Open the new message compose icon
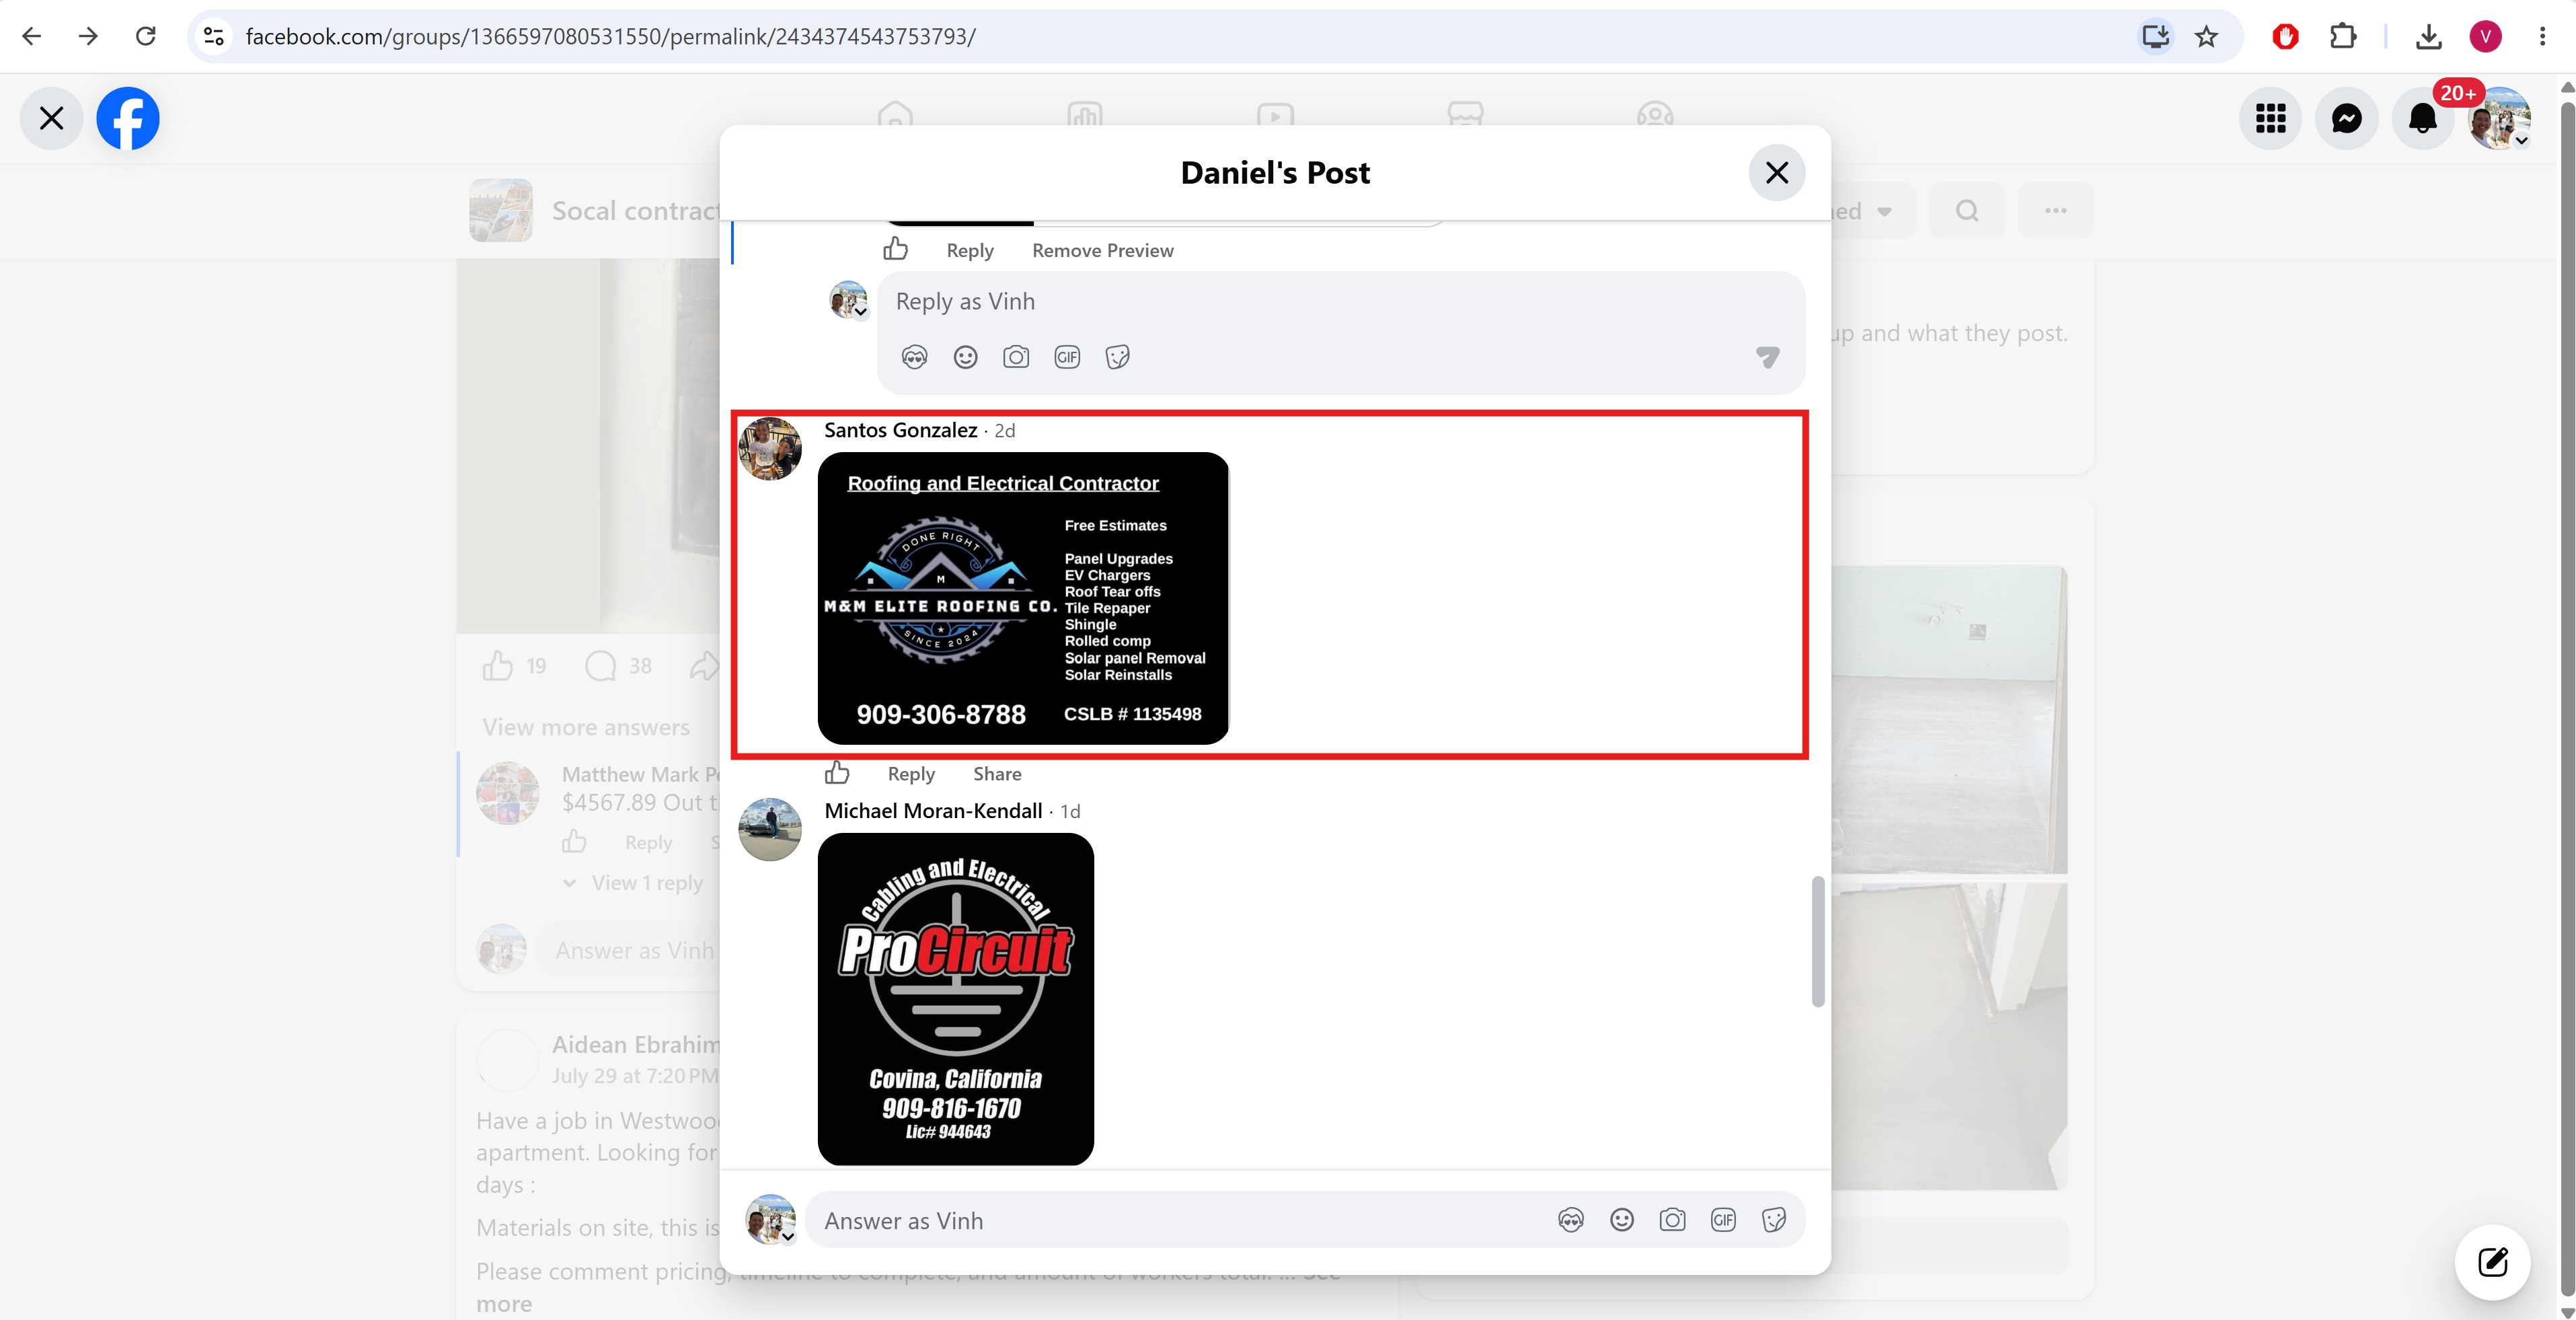 click(x=2492, y=1261)
